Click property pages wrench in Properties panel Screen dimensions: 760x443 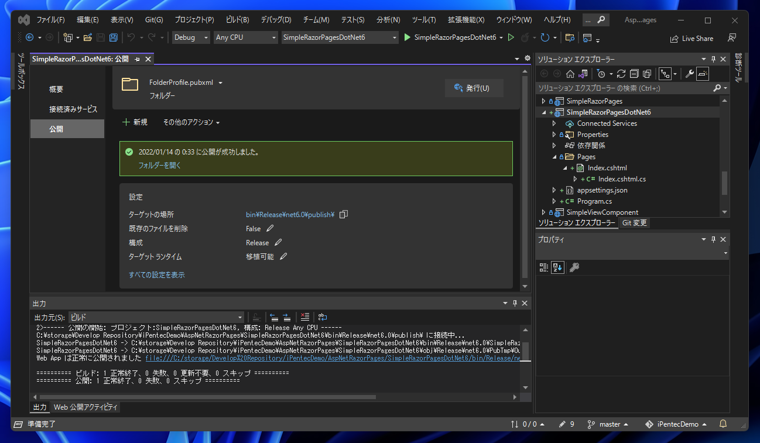(574, 267)
